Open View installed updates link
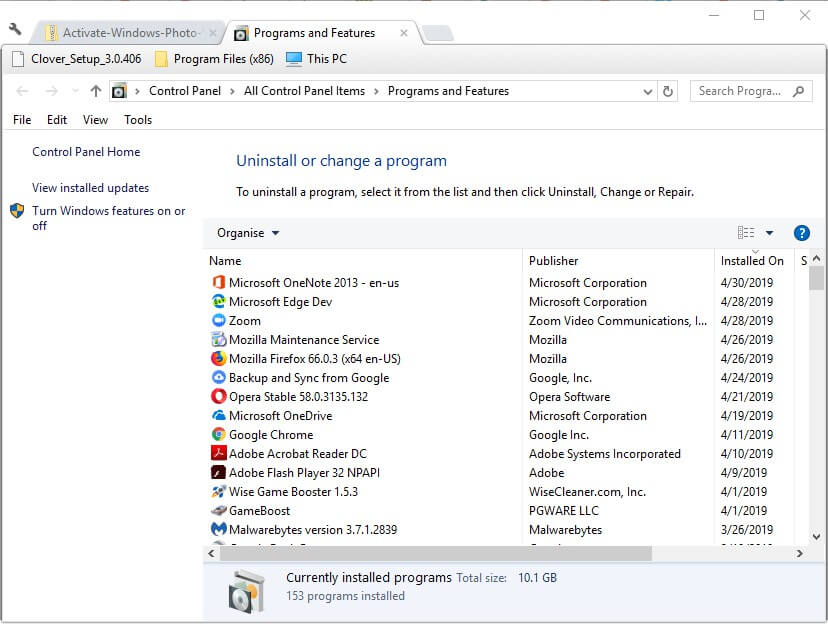 (90, 188)
